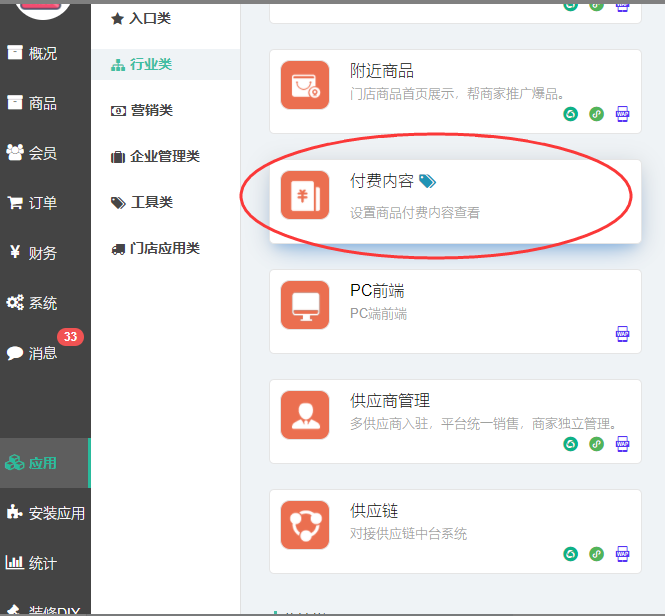Select the 应用 apps menu
Screen dimensions: 665x616
point(45,463)
